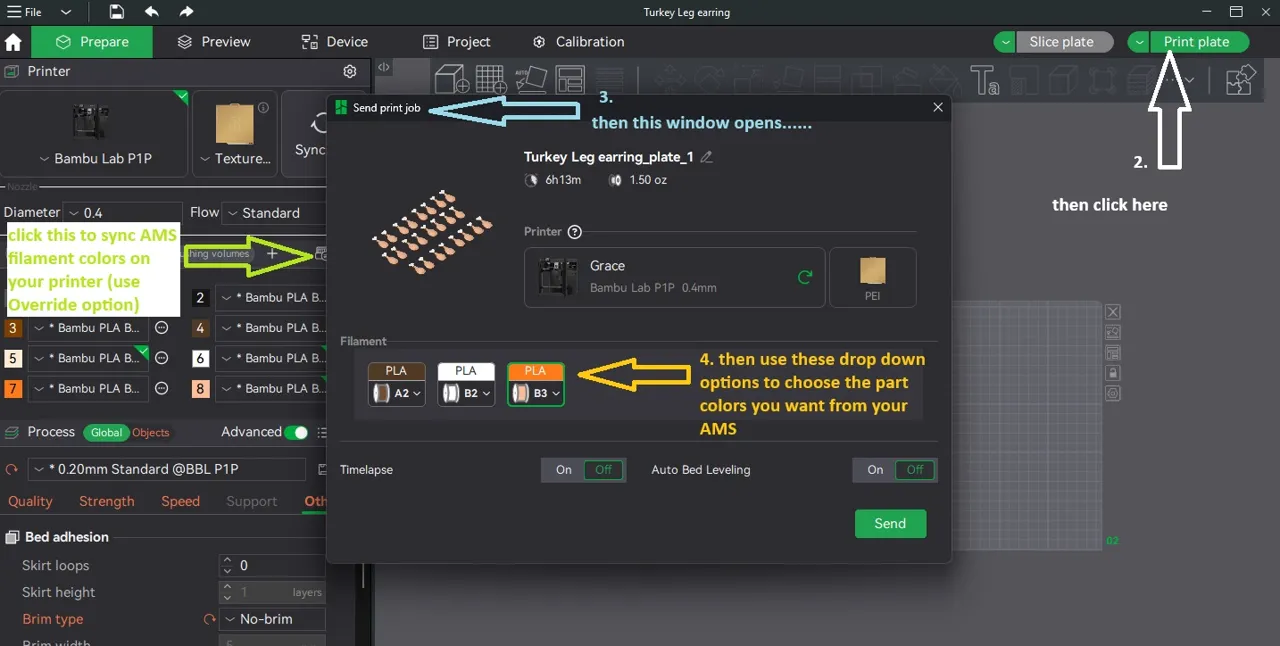Screen dimensions: 1280x646
Task: Click the Home icon
Action: coord(14,42)
